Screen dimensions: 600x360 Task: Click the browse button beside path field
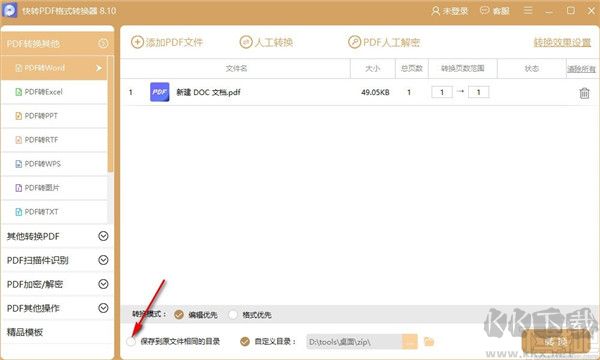click(410, 342)
